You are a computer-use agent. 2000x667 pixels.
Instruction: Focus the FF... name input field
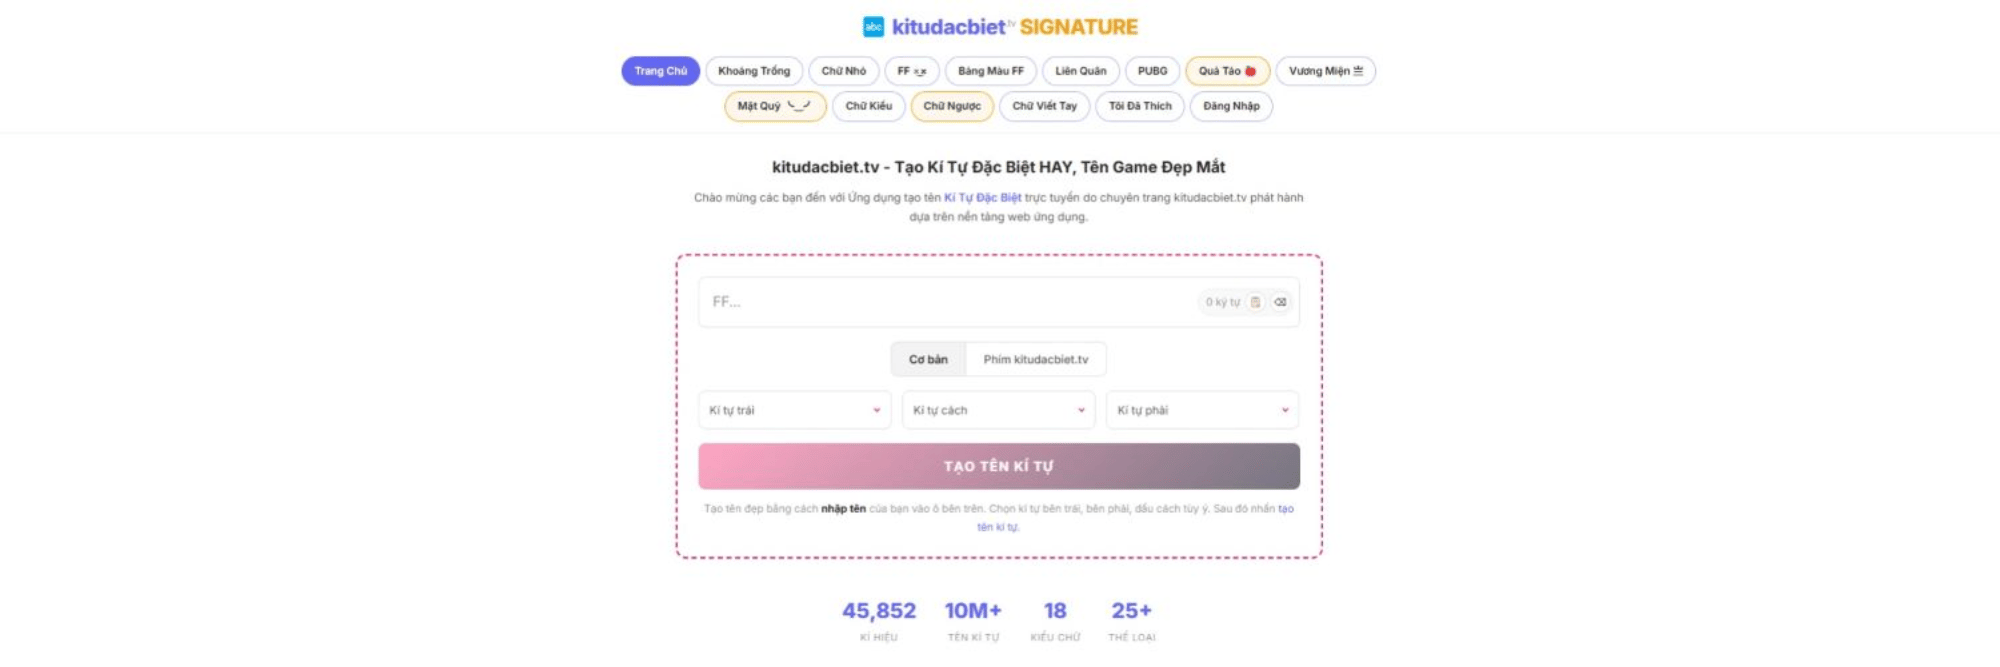[x=950, y=302]
